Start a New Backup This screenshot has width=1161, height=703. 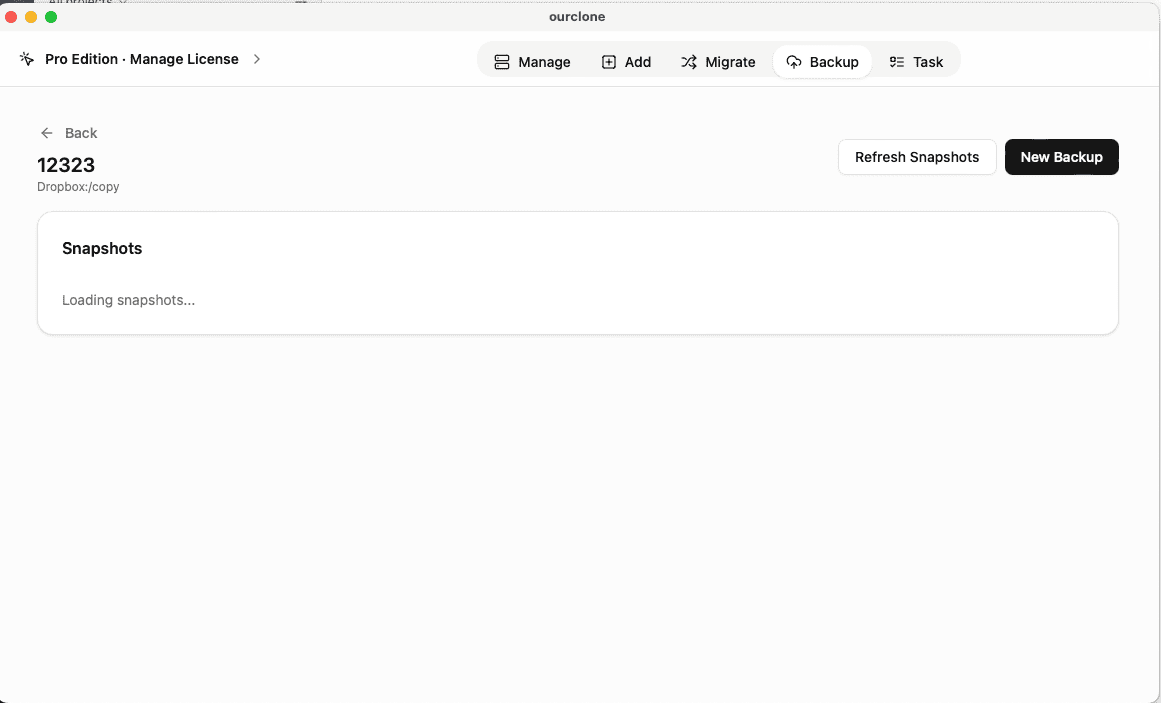[1061, 157]
